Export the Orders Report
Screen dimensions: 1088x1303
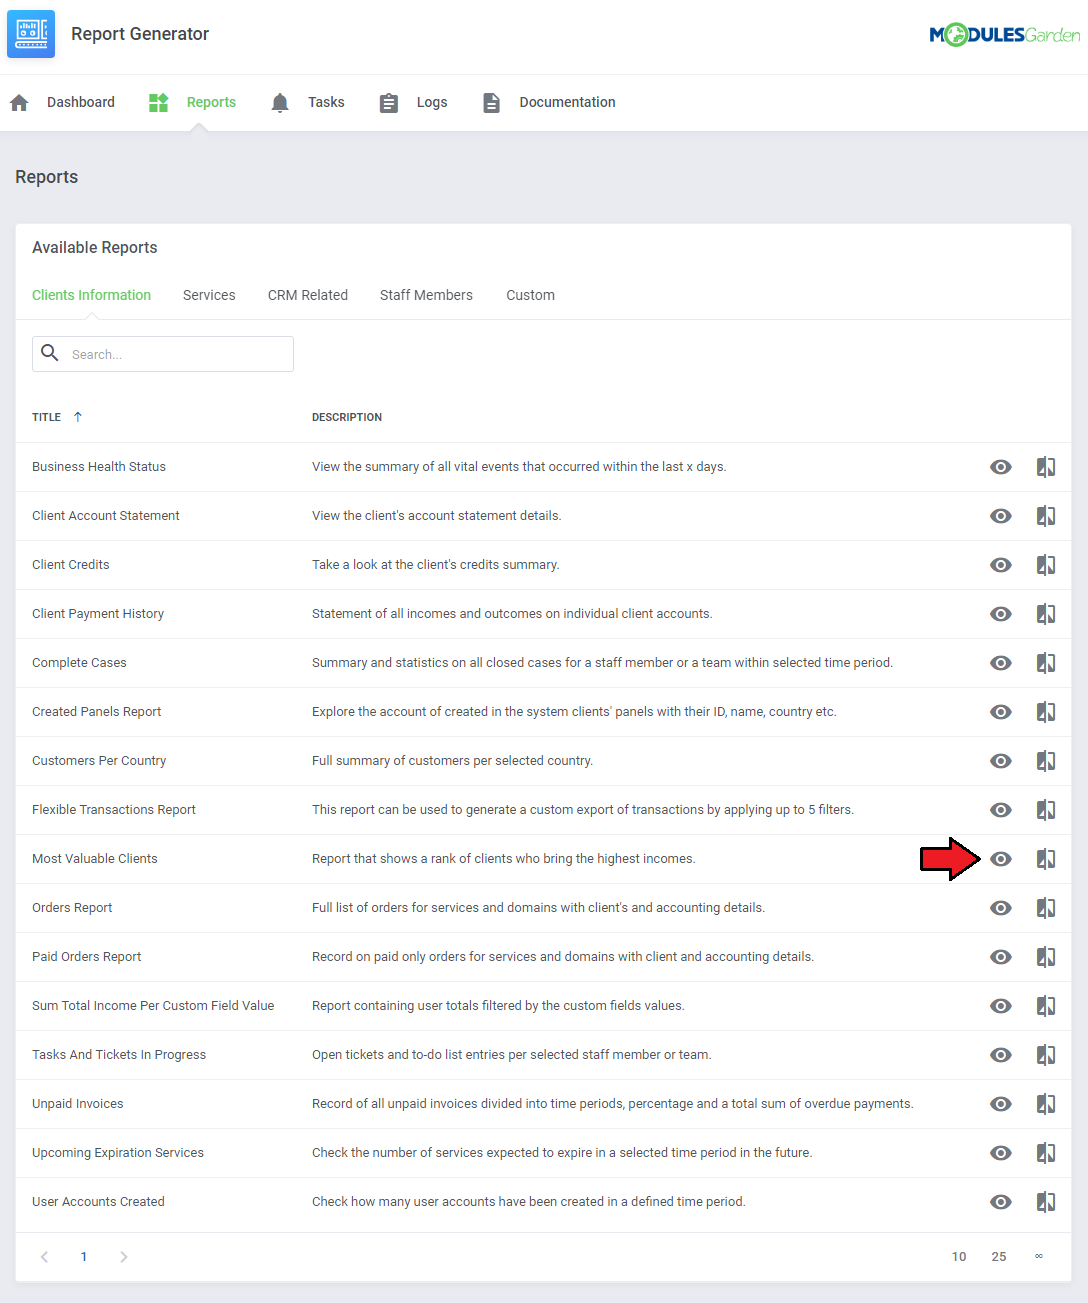point(1046,908)
